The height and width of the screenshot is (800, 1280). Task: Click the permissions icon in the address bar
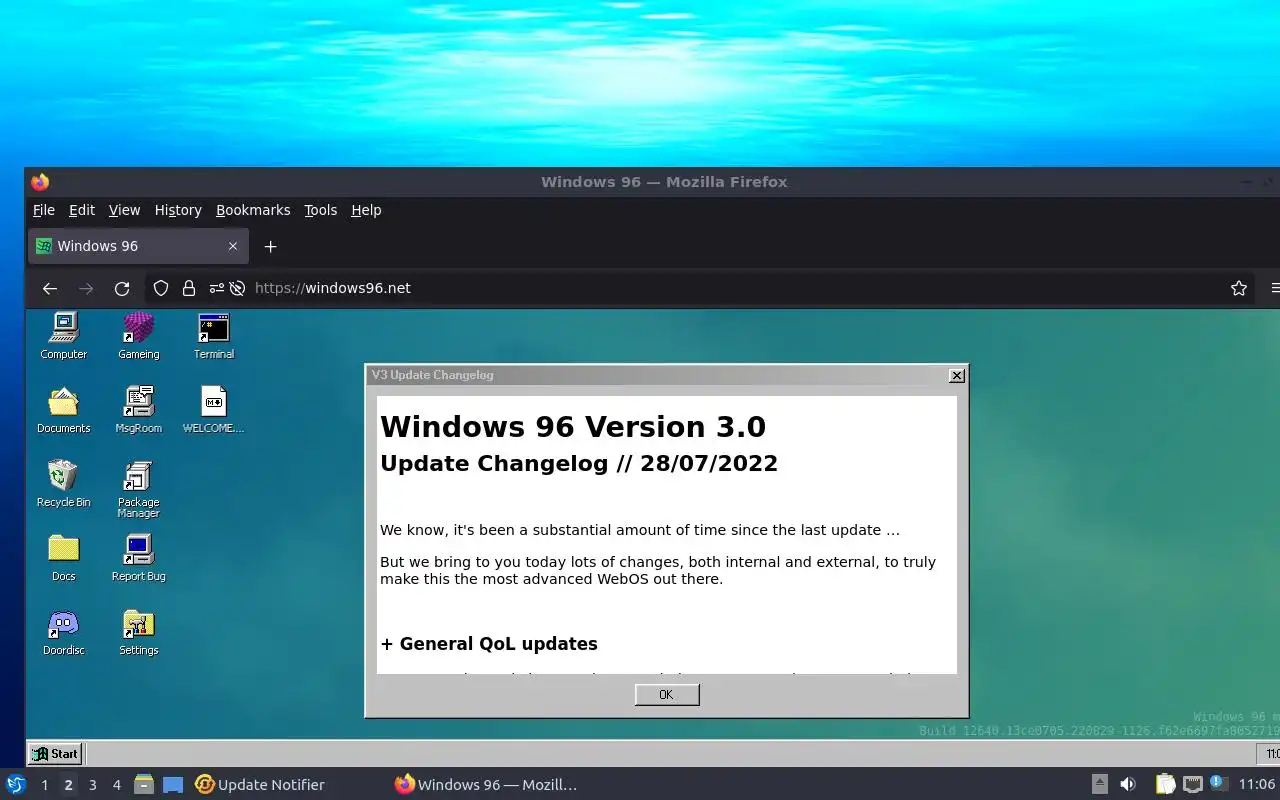pyautogui.click(x=216, y=288)
